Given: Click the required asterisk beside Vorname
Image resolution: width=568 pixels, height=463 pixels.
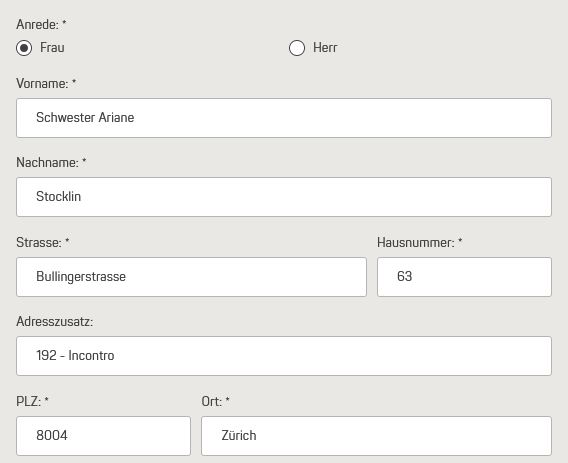Looking at the screenshot, I should click(x=74, y=82).
